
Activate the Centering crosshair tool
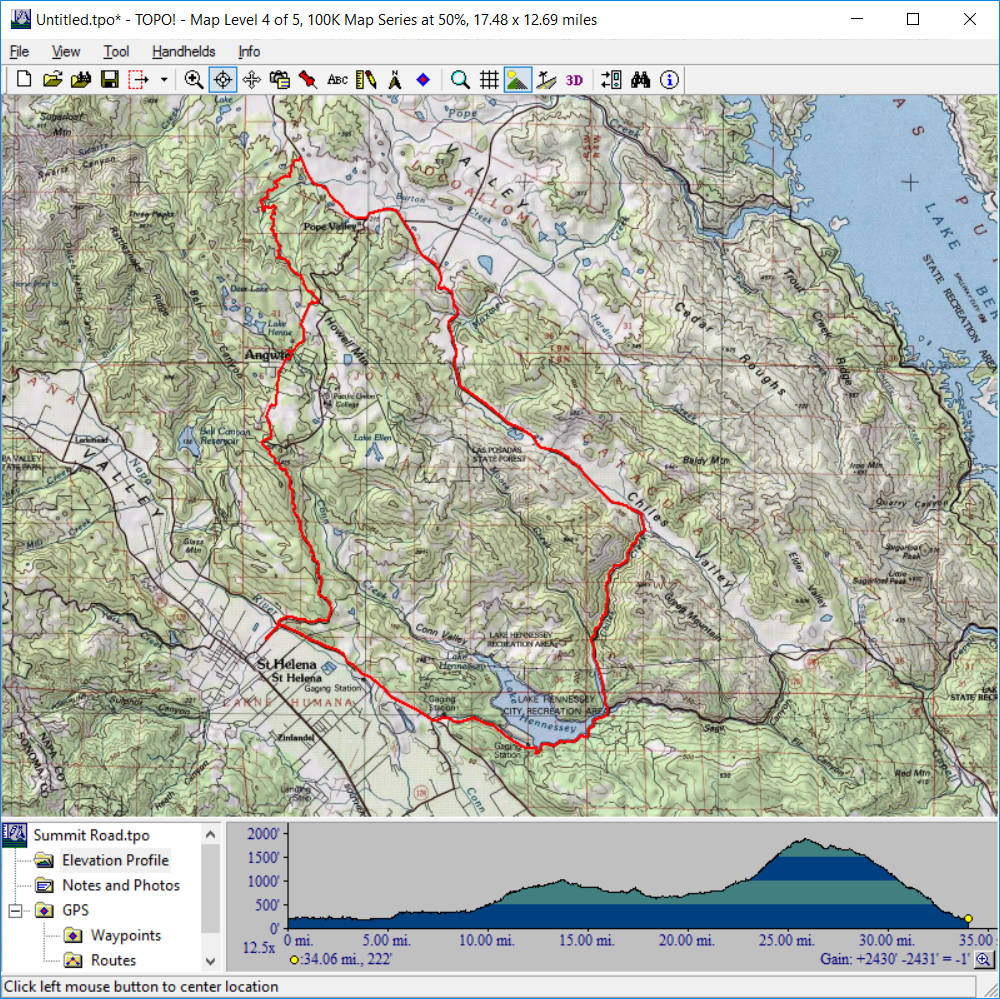tap(222, 80)
